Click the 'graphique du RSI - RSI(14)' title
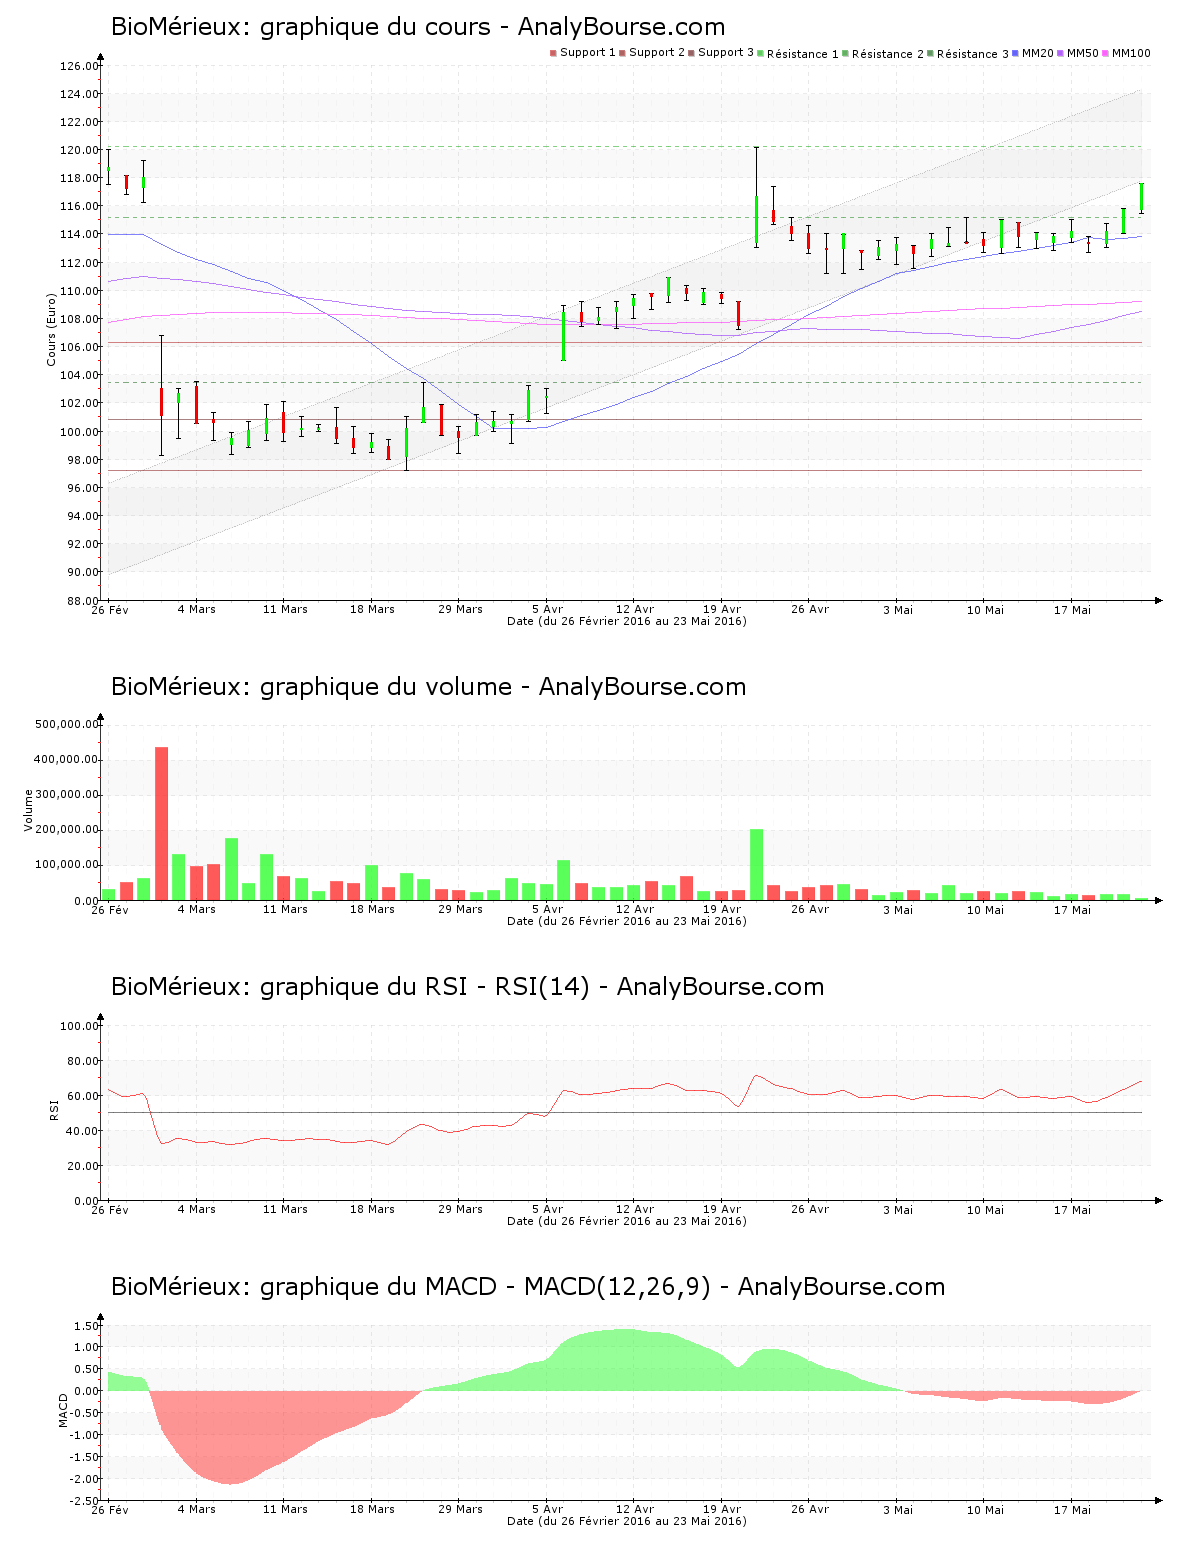The width and height of the screenshot is (1200, 1550). coord(467,987)
